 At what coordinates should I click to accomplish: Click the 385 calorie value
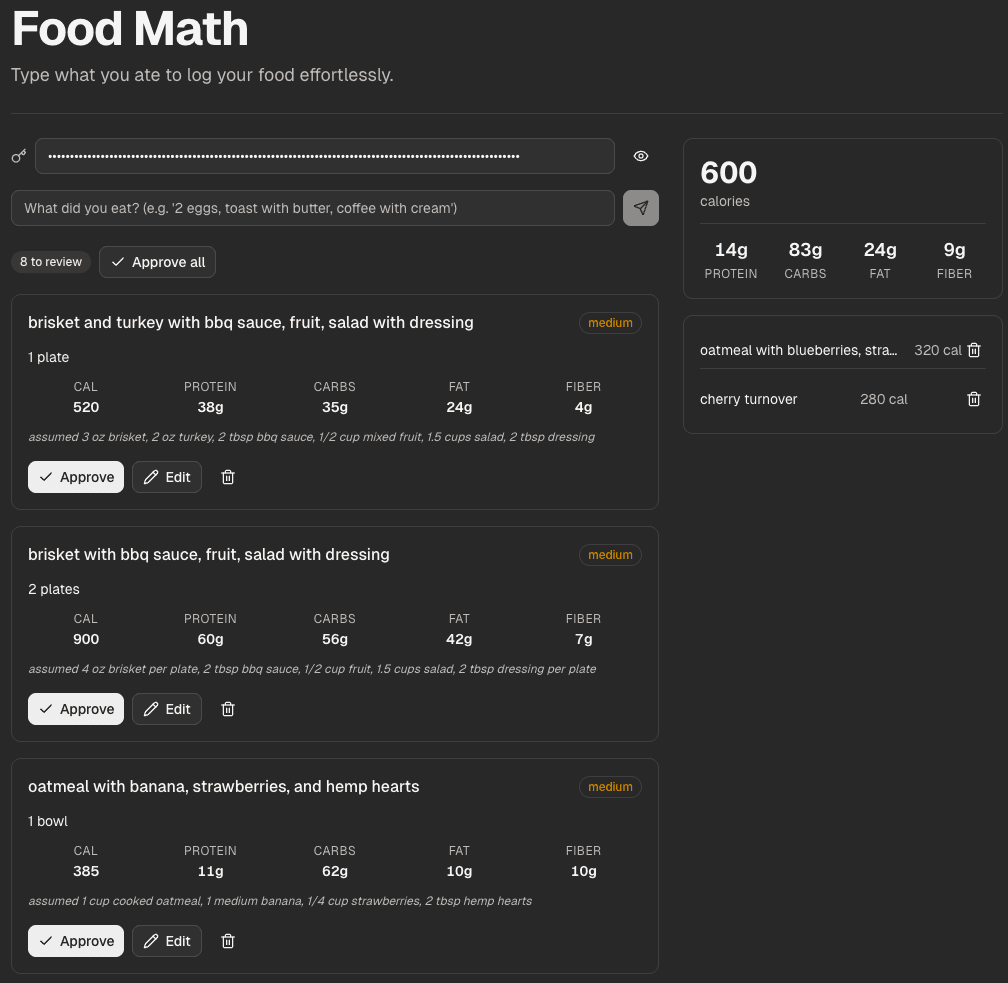point(86,871)
